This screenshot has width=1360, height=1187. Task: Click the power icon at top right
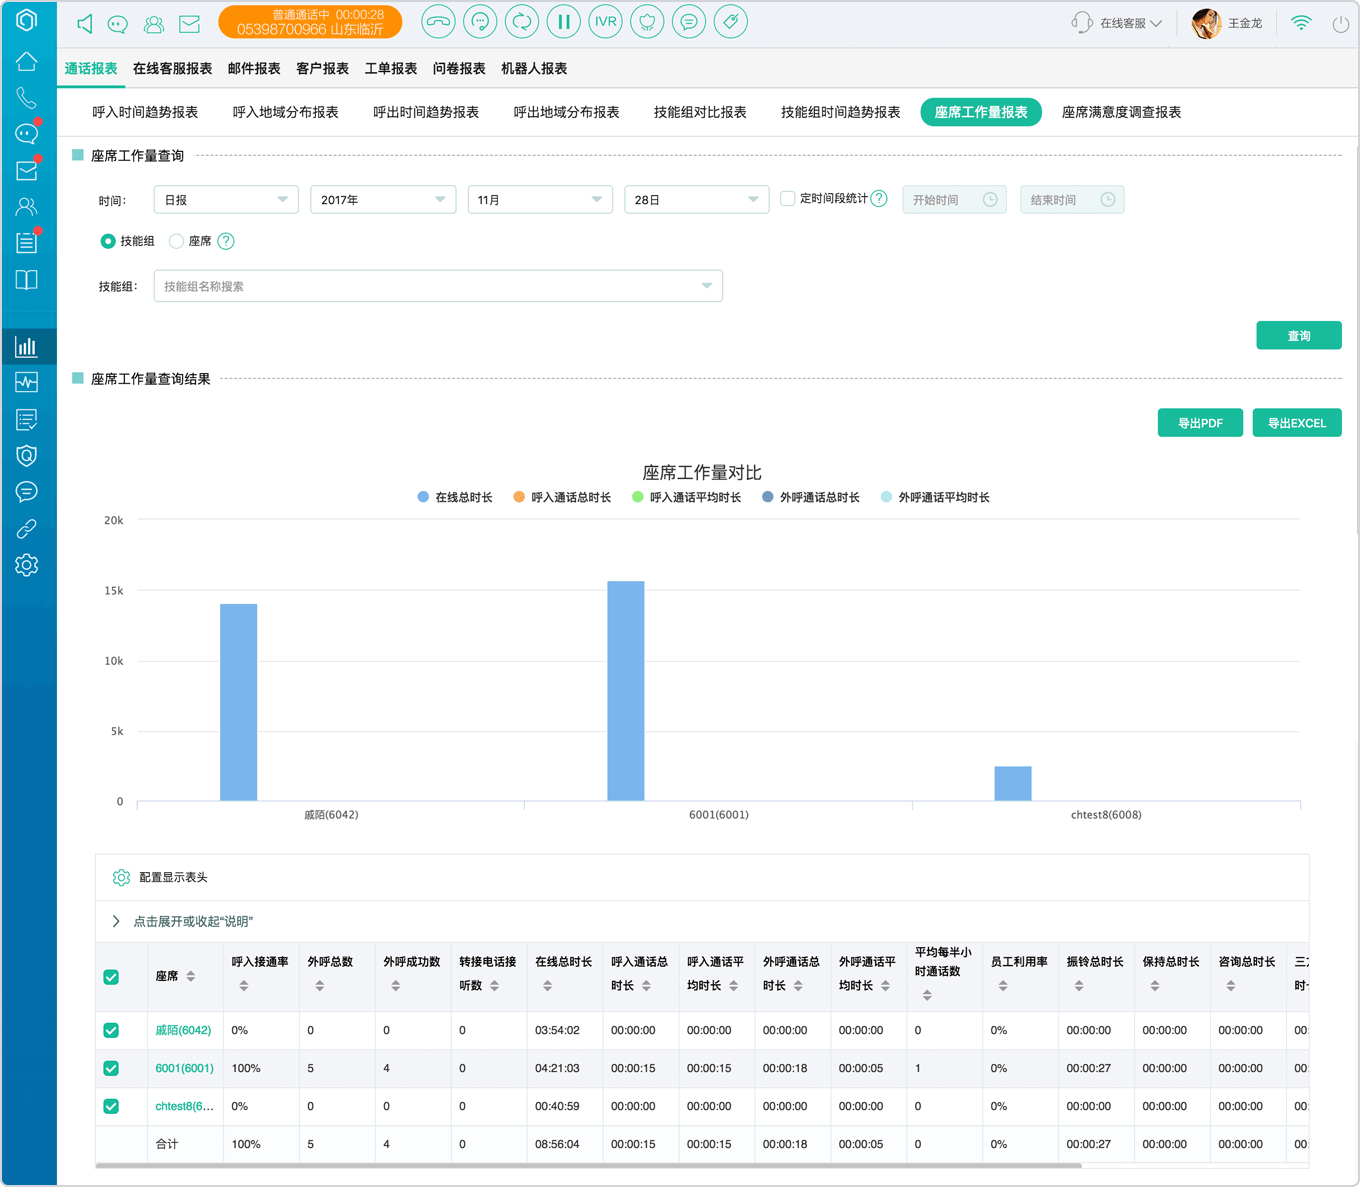pos(1341,23)
